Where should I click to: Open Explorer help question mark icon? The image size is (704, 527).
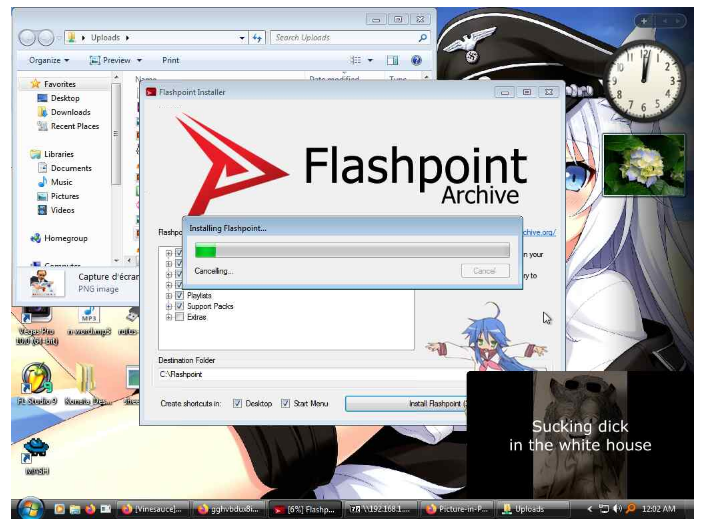tap(416, 60)
